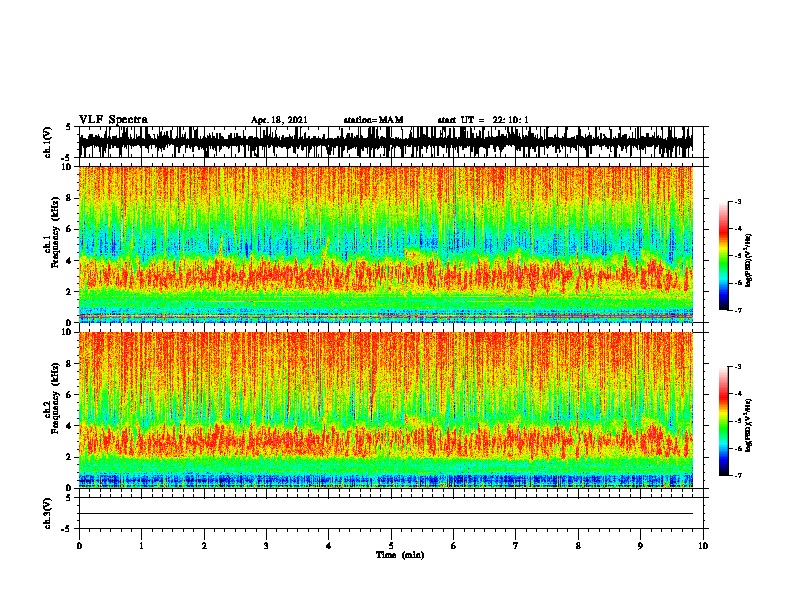This screenshot has width=792, height=612.
Task: Click the ch.1 spectrogram color bar
Action: coord(724,256)
